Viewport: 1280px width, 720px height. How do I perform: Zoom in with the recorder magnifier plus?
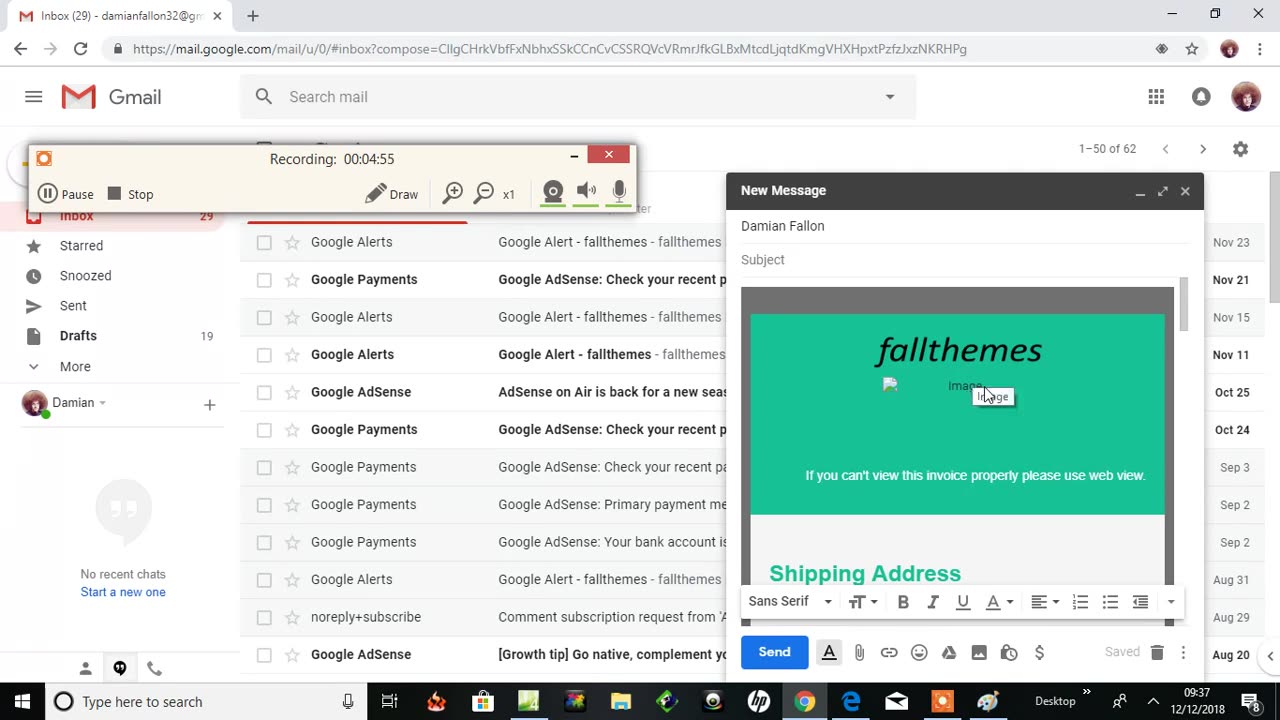453,194
